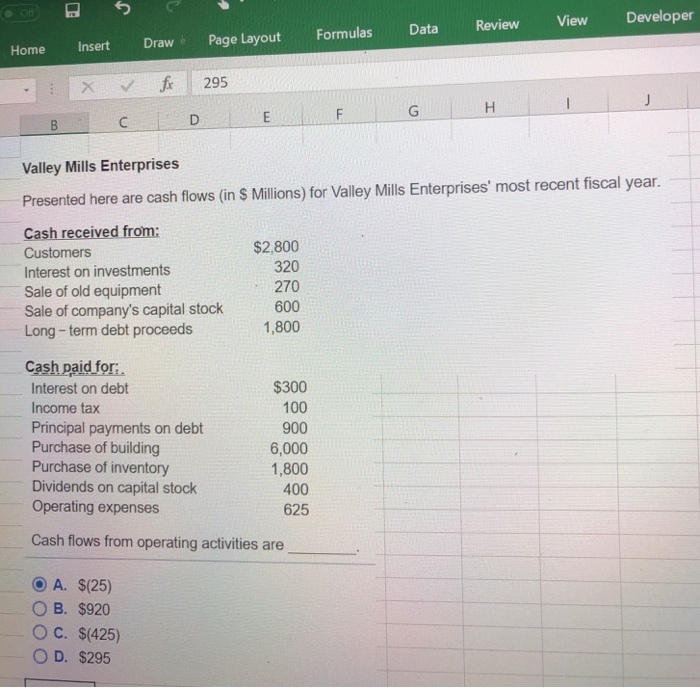Click the Principal payments on debt value 900

[295, 428]
